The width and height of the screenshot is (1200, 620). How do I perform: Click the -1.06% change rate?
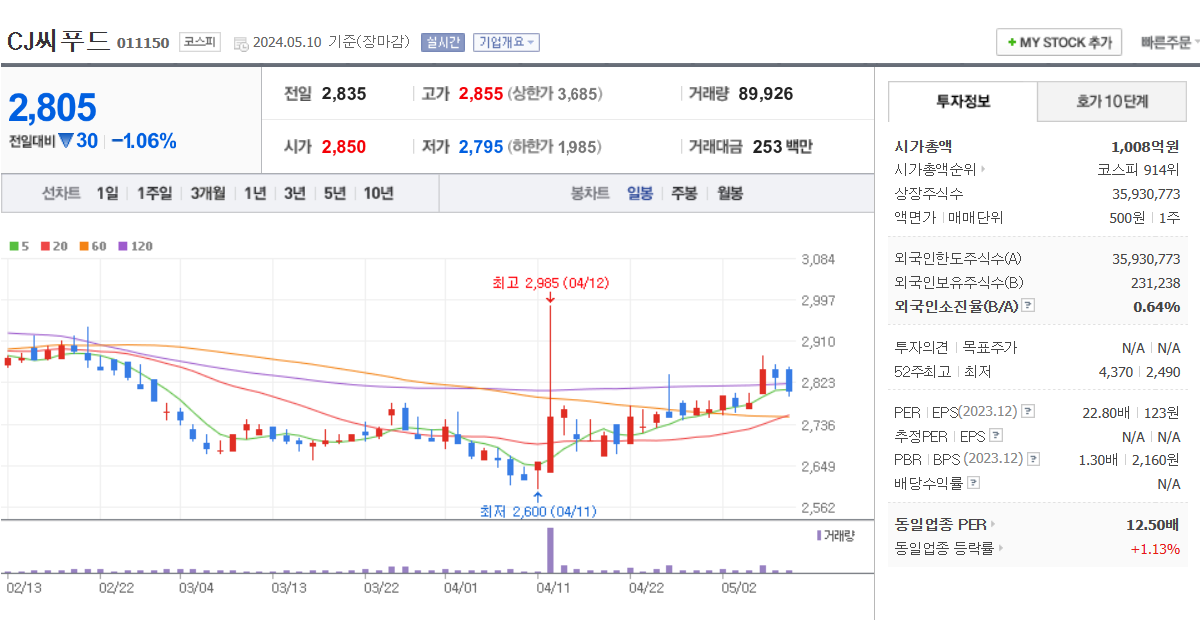coord(143,141)
